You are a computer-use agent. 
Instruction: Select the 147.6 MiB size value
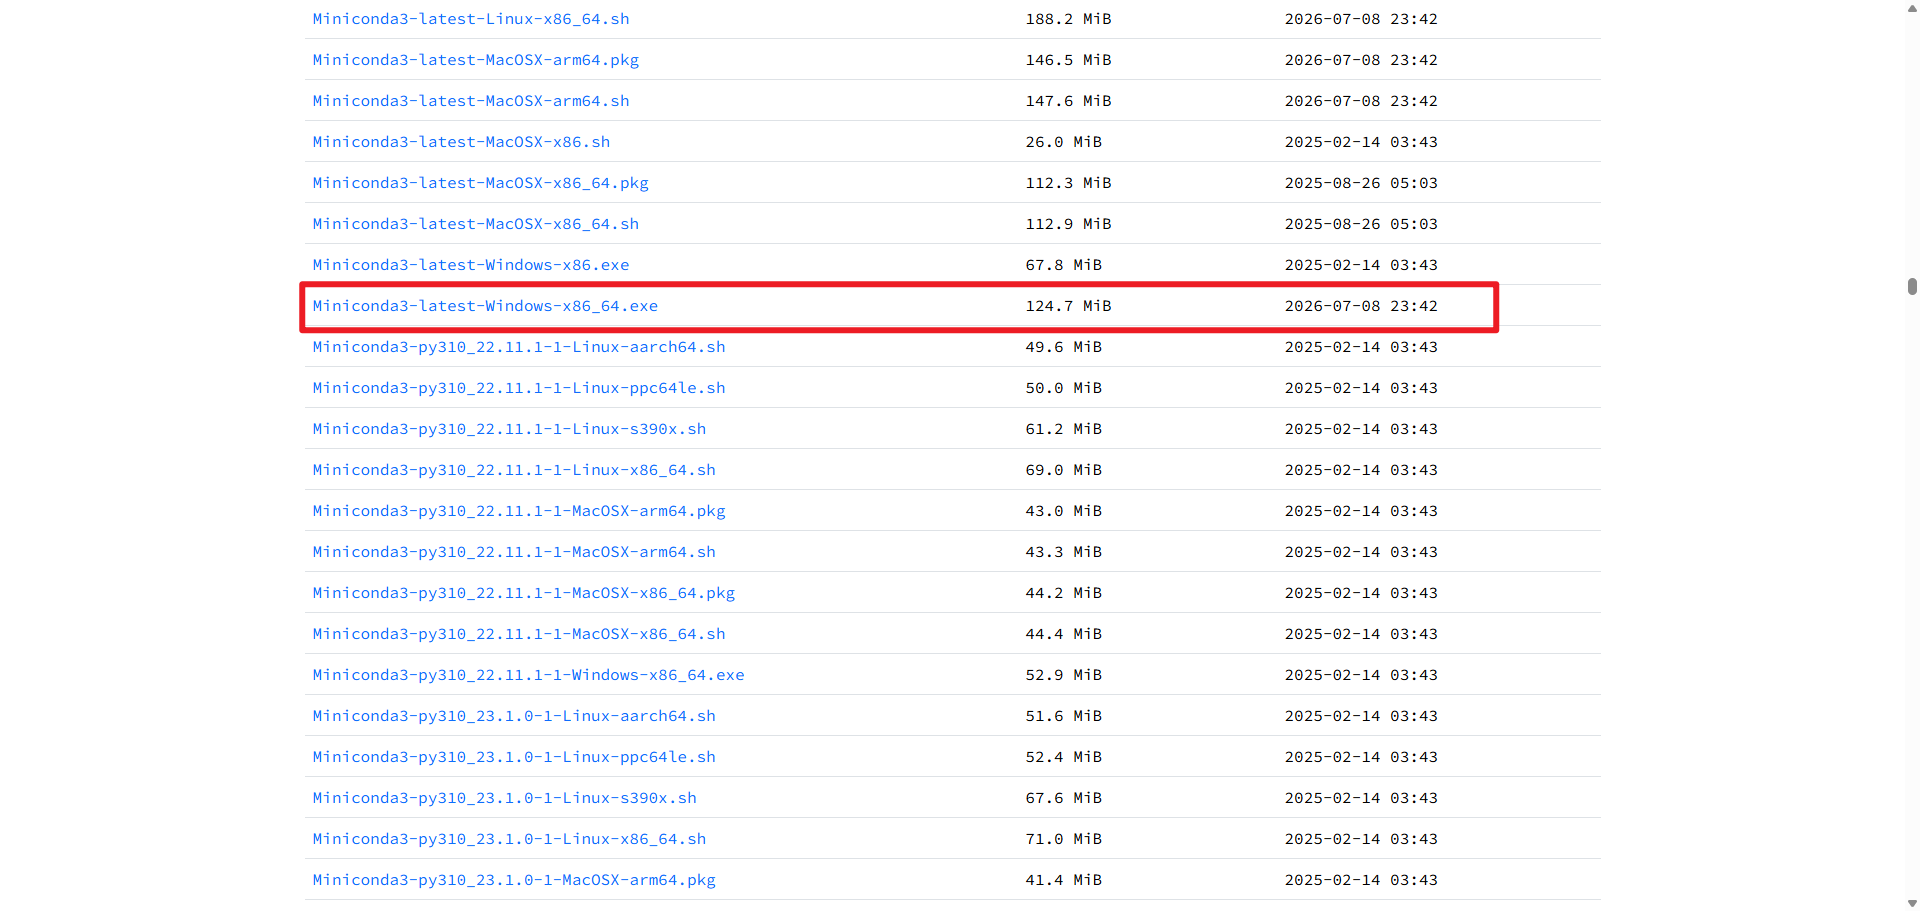(x=1068, y=101)
